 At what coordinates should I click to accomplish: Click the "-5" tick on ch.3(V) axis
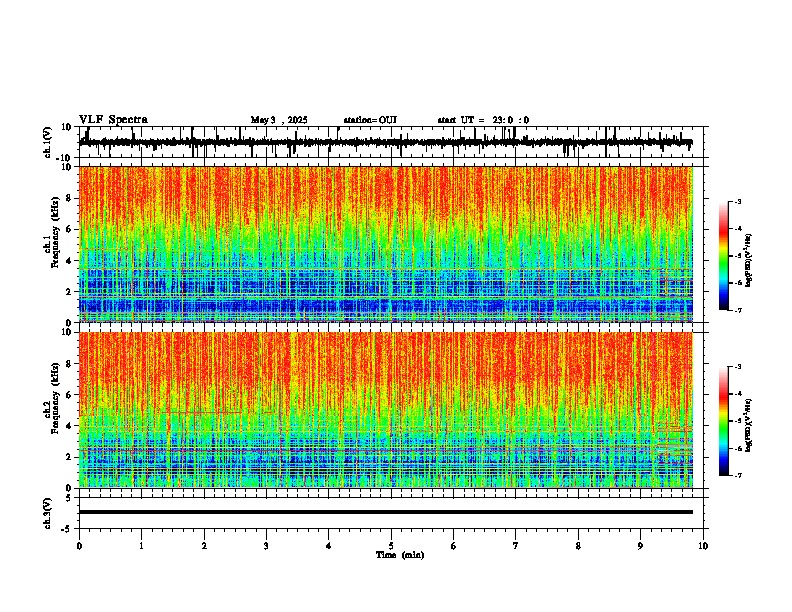point(68,529)
